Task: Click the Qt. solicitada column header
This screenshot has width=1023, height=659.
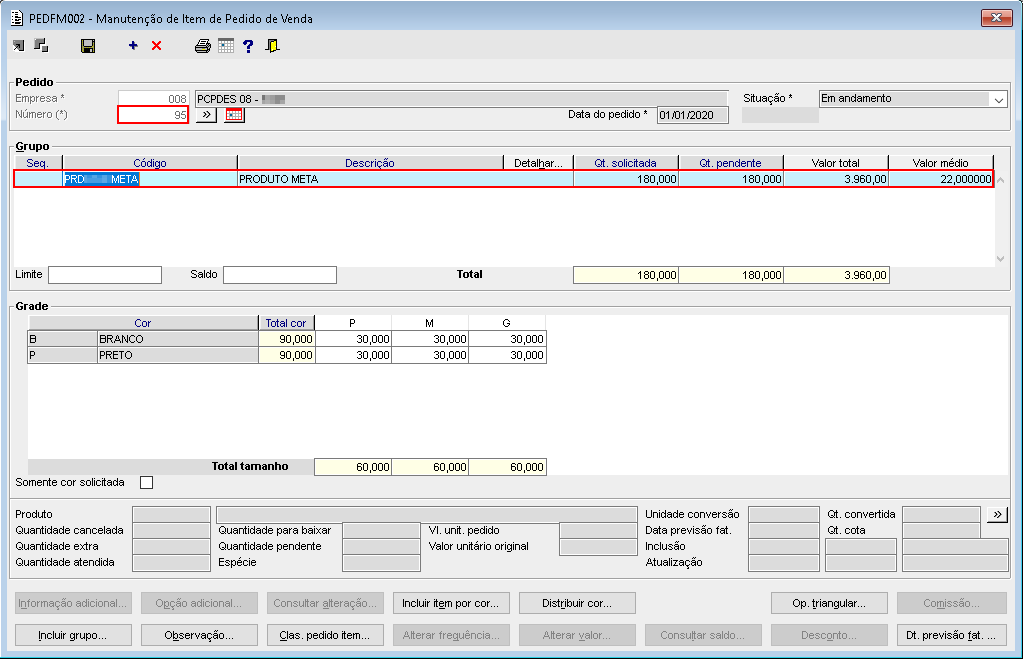Action: coord(625,163)
